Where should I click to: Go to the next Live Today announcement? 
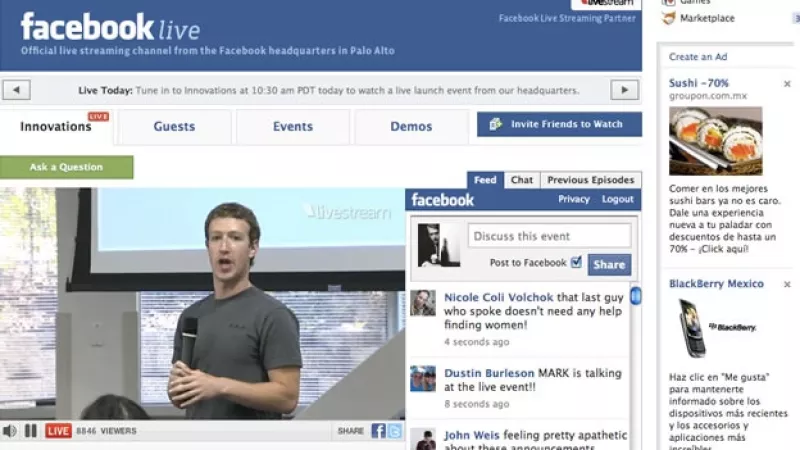click(624, 90)
